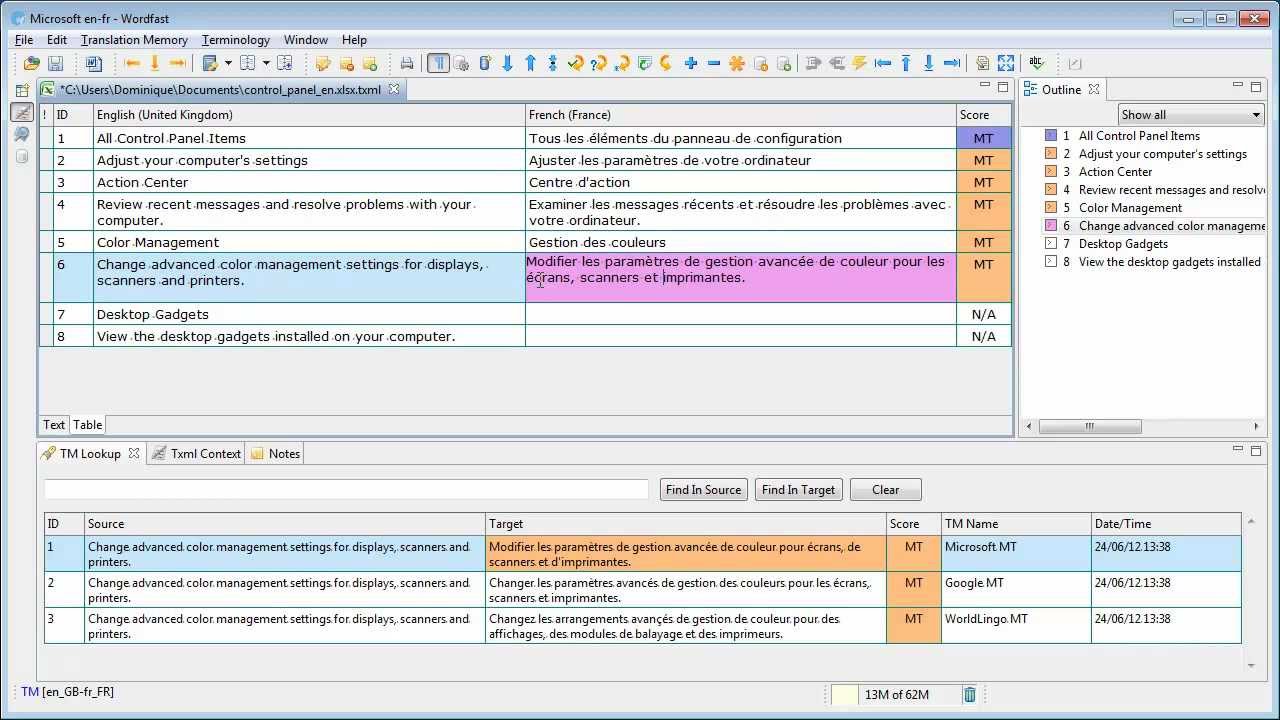
Task: Open the File menu
Action: [x=24, y=40]
